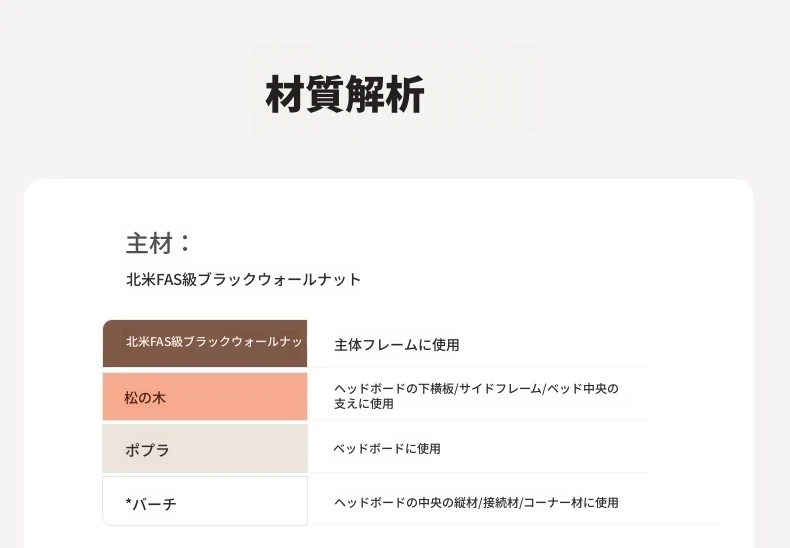Select the beige ポプラ swatch cell
The image size is (790, 548).
pos(205,449)
